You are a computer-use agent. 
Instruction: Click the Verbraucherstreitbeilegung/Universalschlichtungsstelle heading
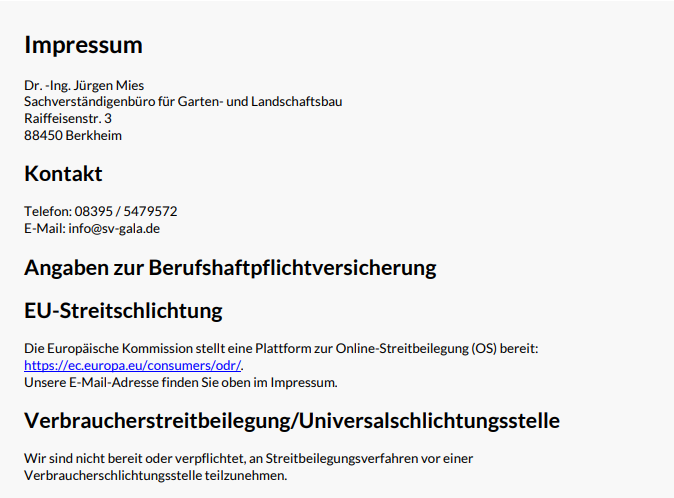[x=291, y=420]
